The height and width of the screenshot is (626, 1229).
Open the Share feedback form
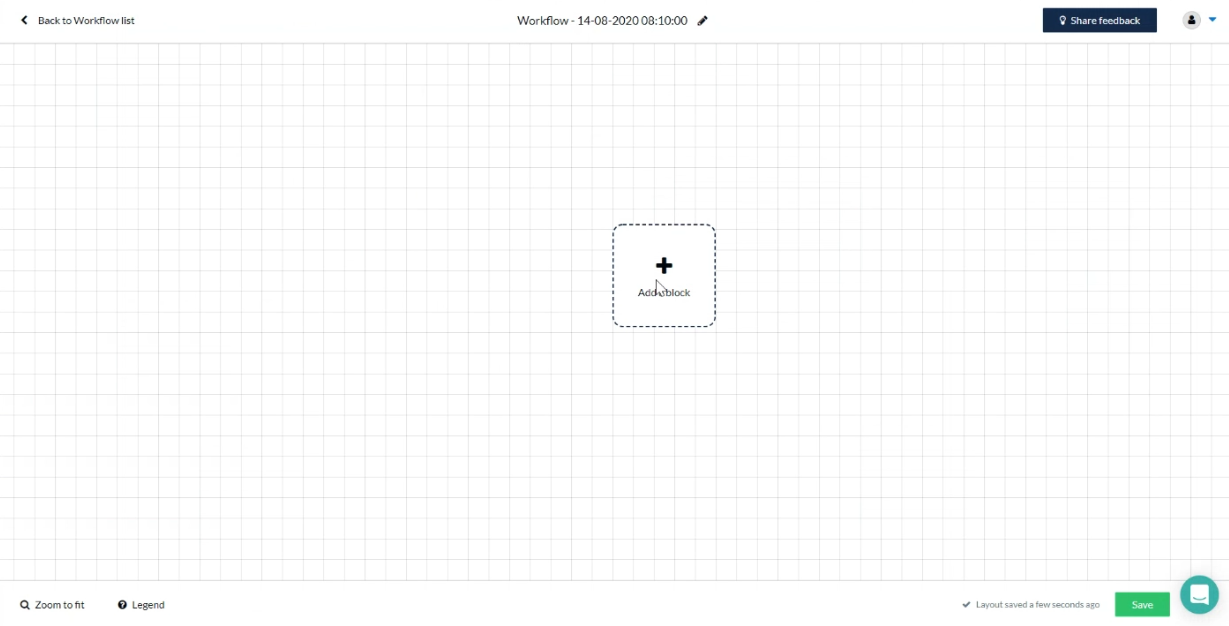click(x=1099, y=20)
